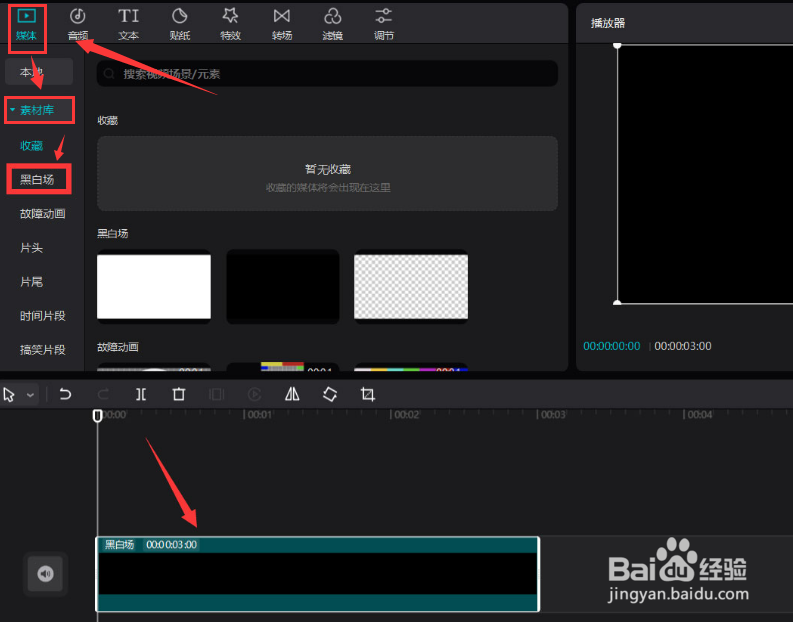Open the 转场 transitions tab
Screen dimensions: 793x622
point(282,24)
